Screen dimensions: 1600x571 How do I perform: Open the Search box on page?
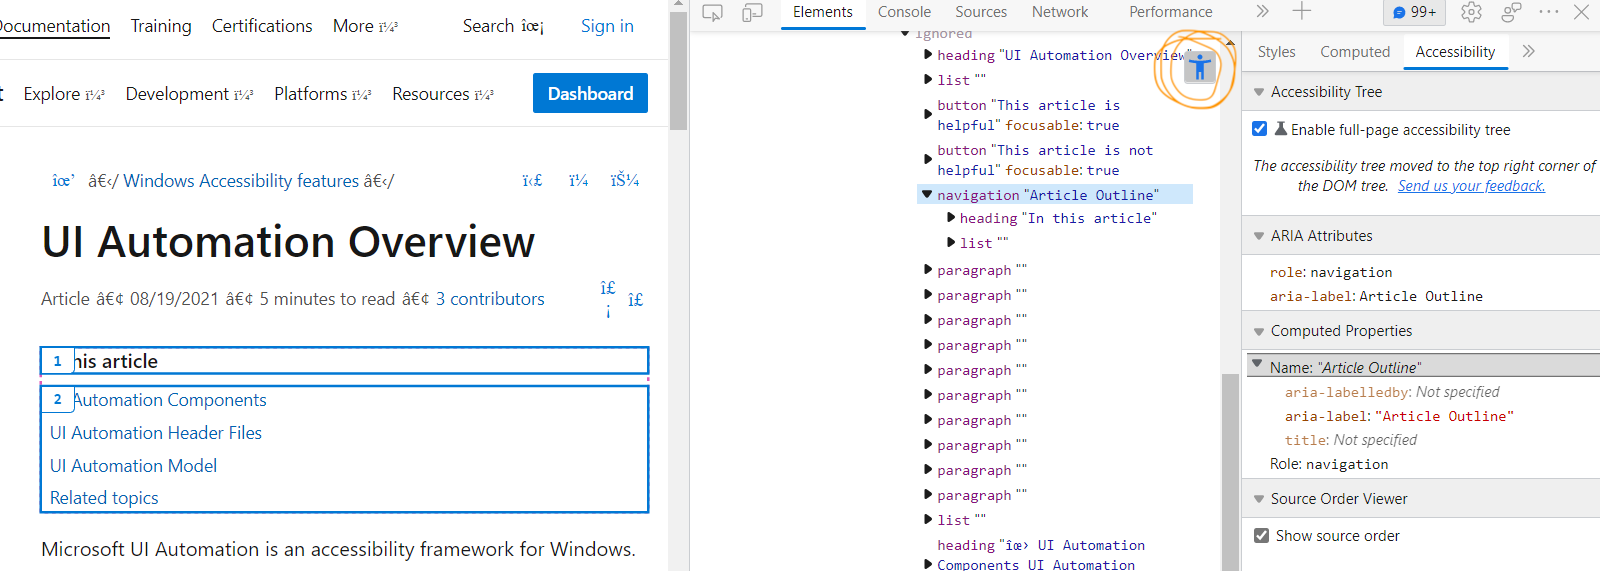pyautogui.click(x=503, y=26)
